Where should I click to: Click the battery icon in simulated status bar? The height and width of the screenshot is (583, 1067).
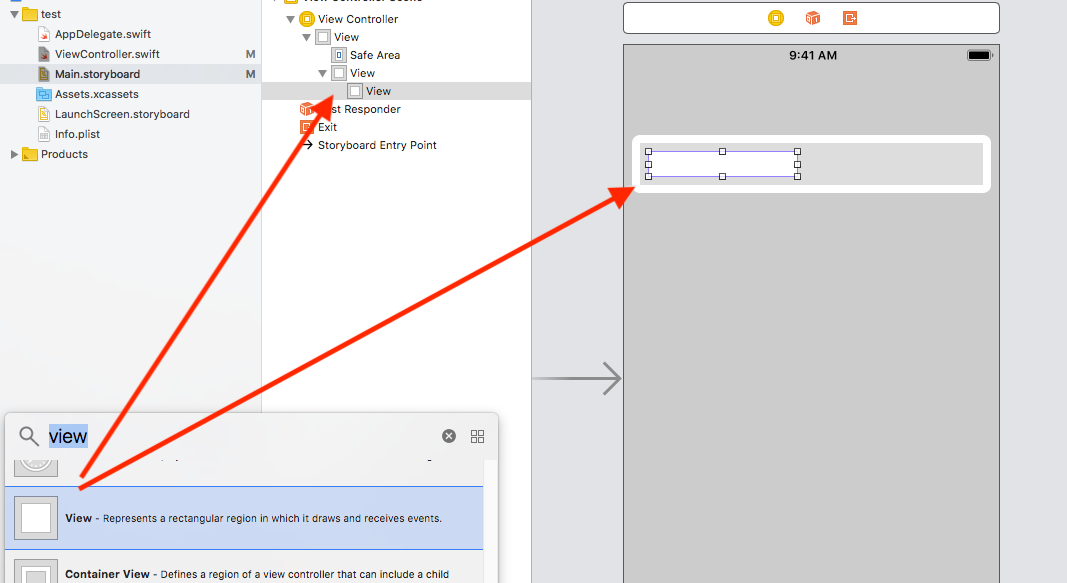(980, 56)
